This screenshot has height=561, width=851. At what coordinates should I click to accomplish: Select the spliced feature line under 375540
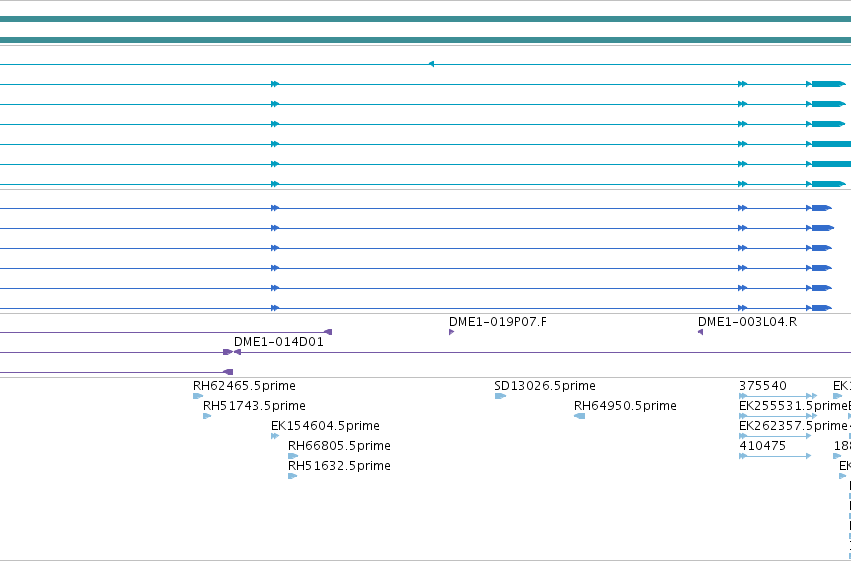click(x=778, y=396)
